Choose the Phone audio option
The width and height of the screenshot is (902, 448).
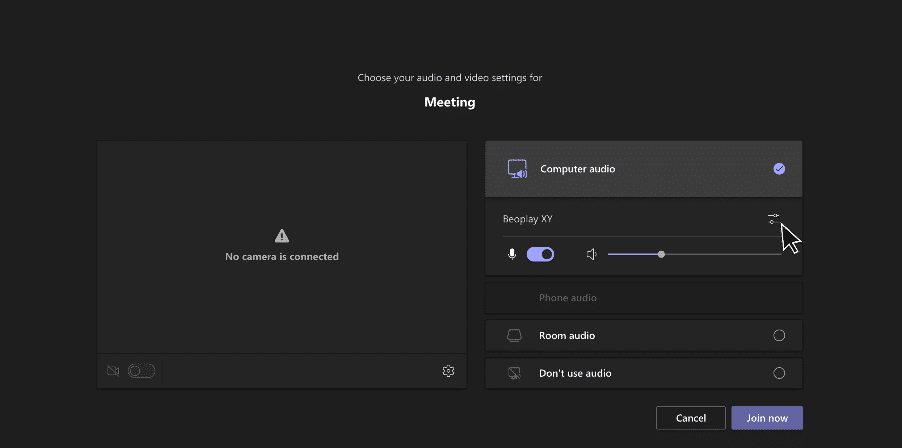[644, 298]
